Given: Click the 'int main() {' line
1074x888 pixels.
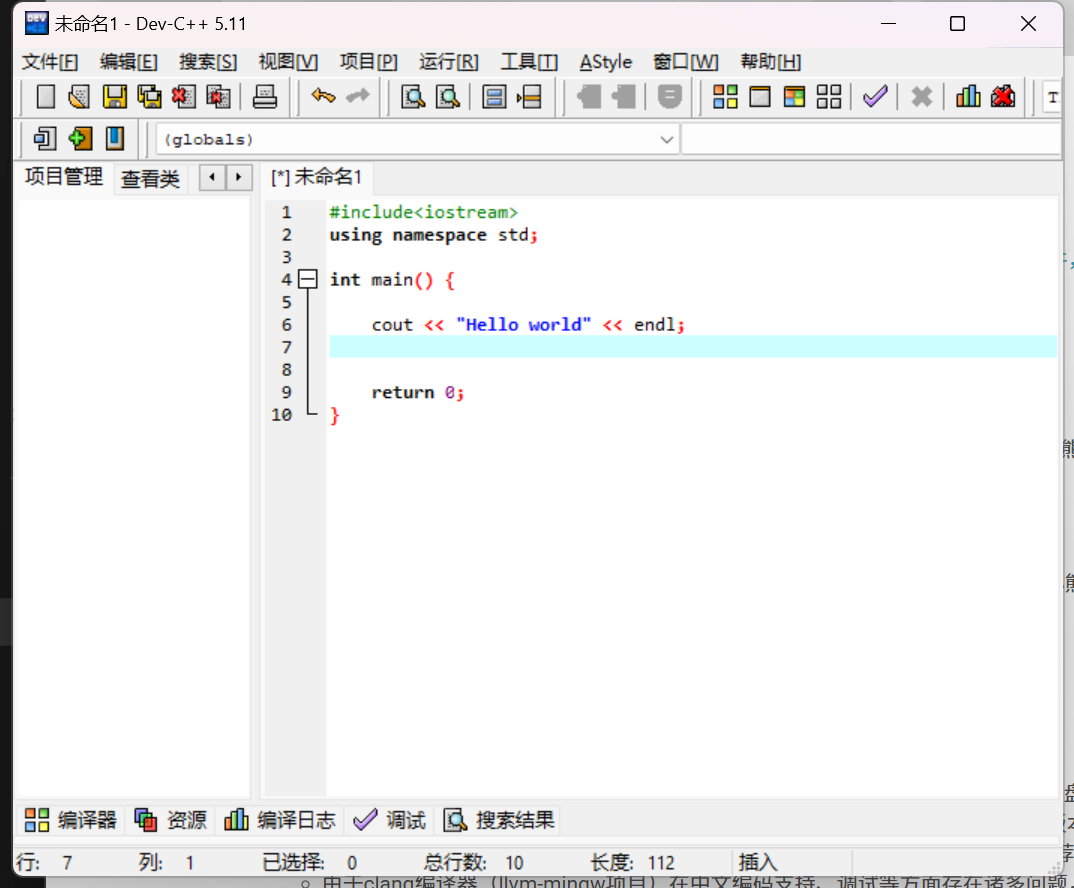Looking at the screenshot, I should (x=392, y=280).
